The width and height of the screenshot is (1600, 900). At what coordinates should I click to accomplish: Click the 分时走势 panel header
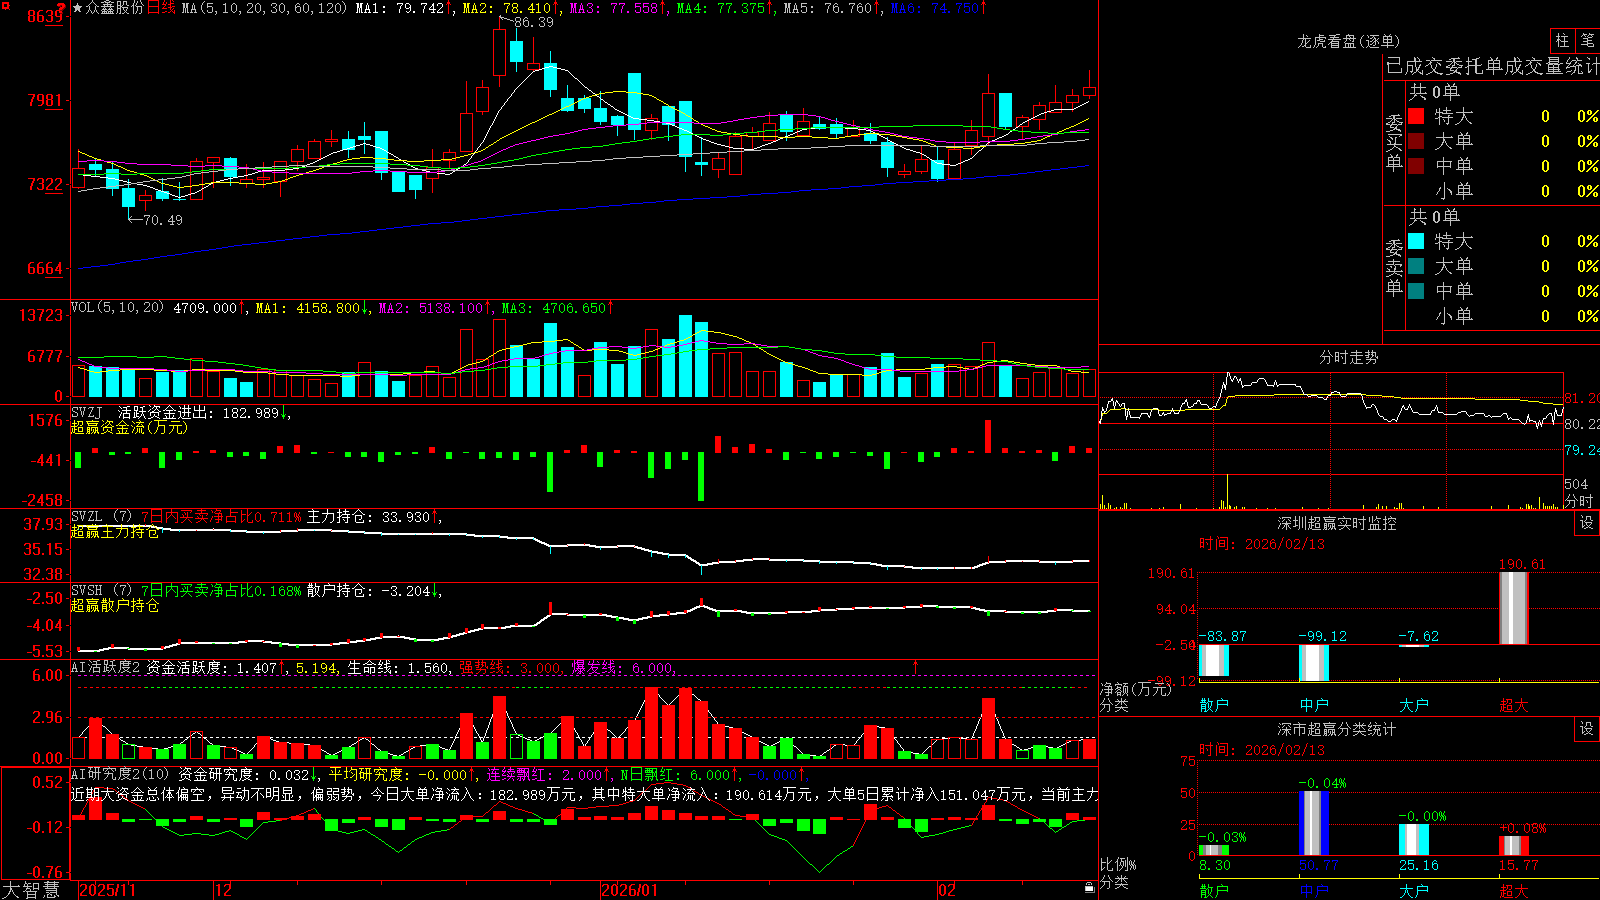point(1348,357)
